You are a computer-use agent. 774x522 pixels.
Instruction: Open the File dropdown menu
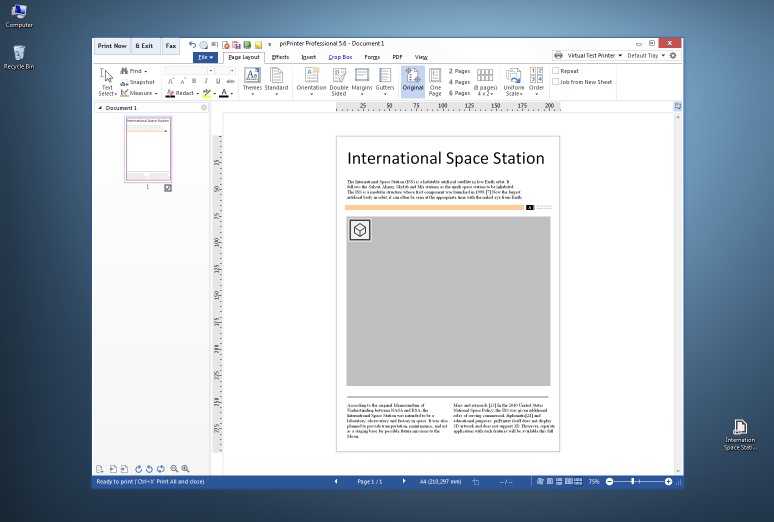[x=205, y=57]
